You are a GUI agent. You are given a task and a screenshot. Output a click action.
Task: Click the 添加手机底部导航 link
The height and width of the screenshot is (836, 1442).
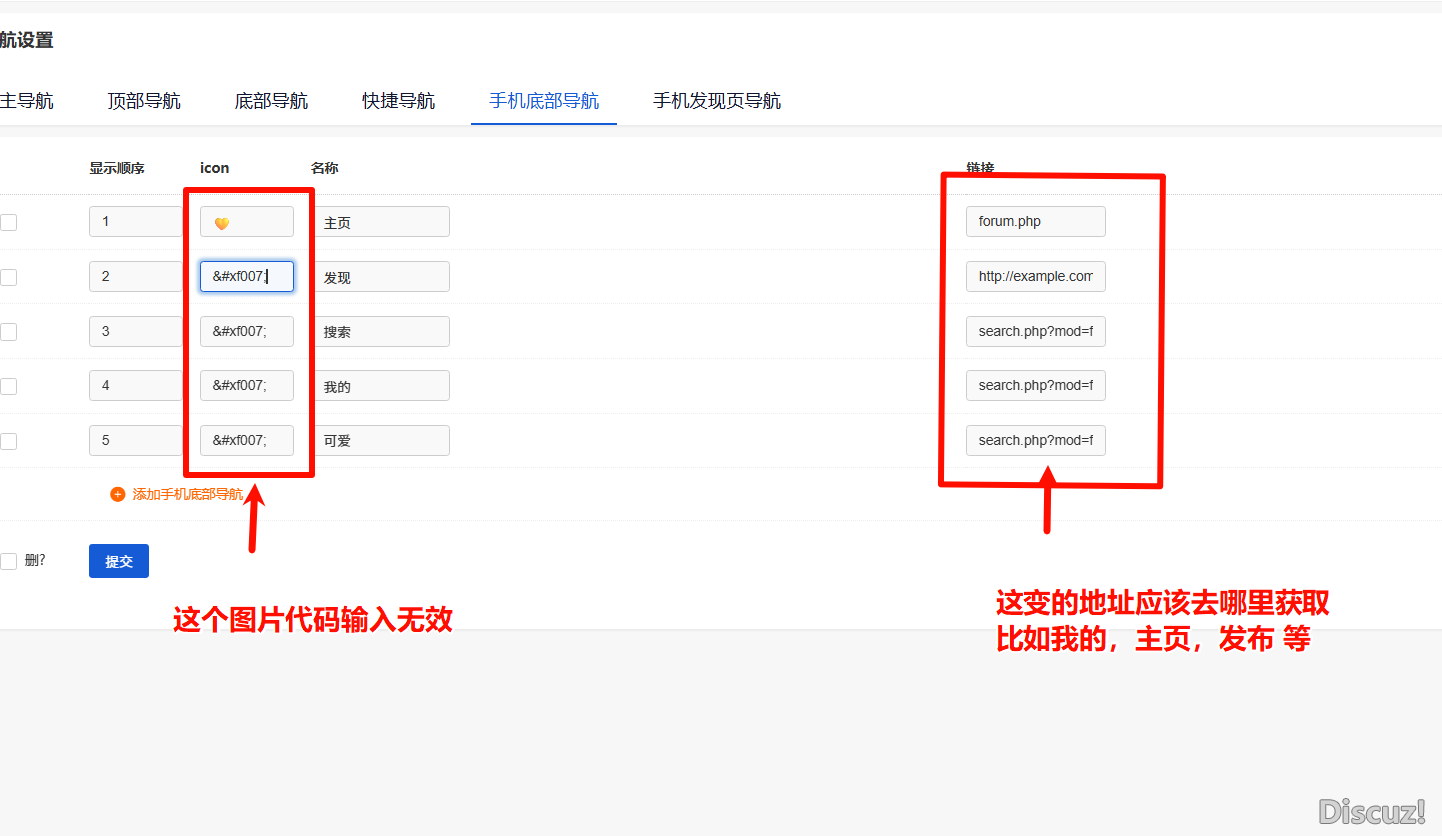188,494
